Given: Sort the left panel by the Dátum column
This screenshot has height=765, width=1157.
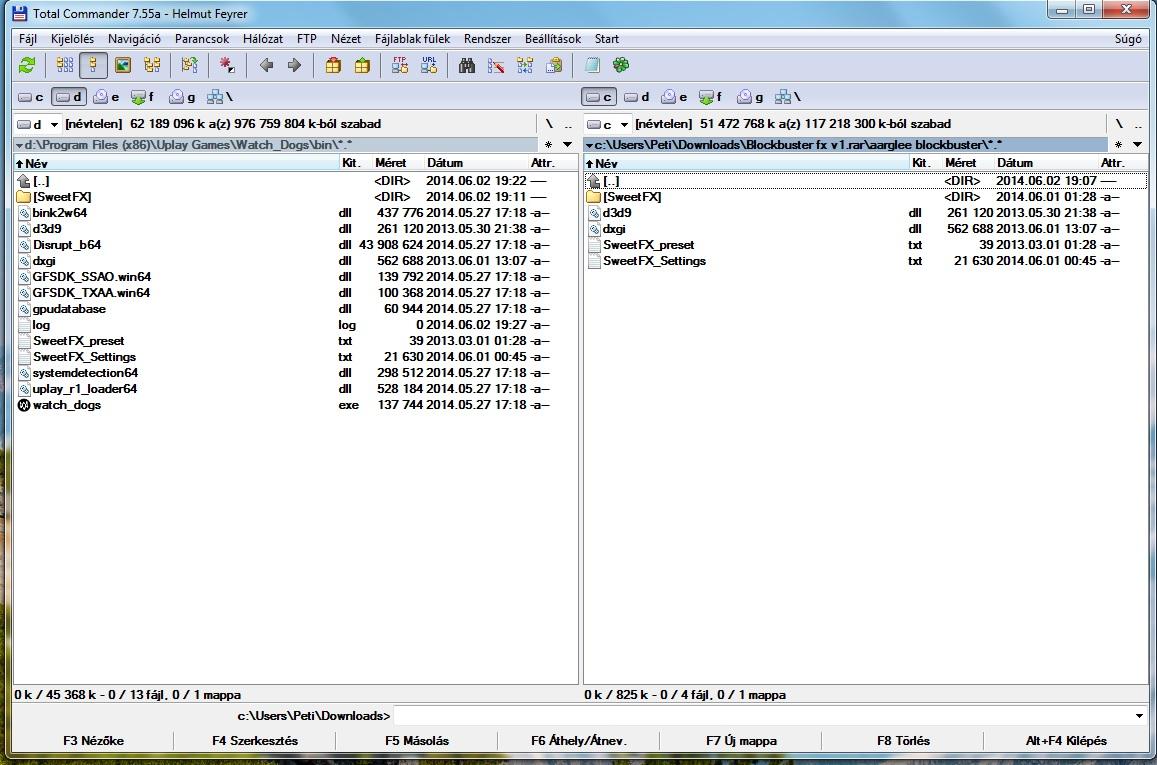Looking at the screenshot, I should tap(445, 163).
